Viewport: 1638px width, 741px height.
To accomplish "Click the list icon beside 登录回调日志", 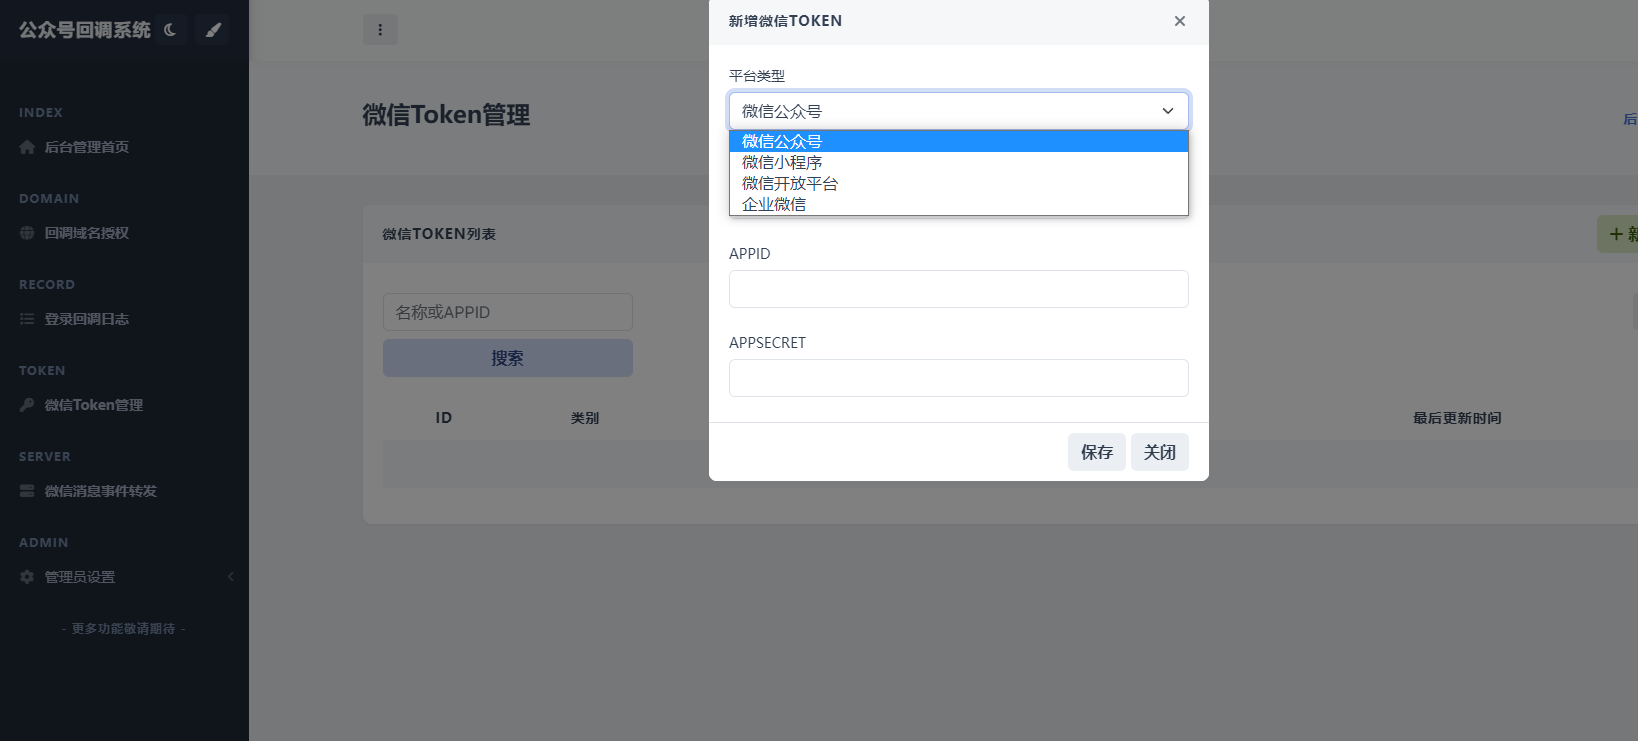I will coord(27,319).
